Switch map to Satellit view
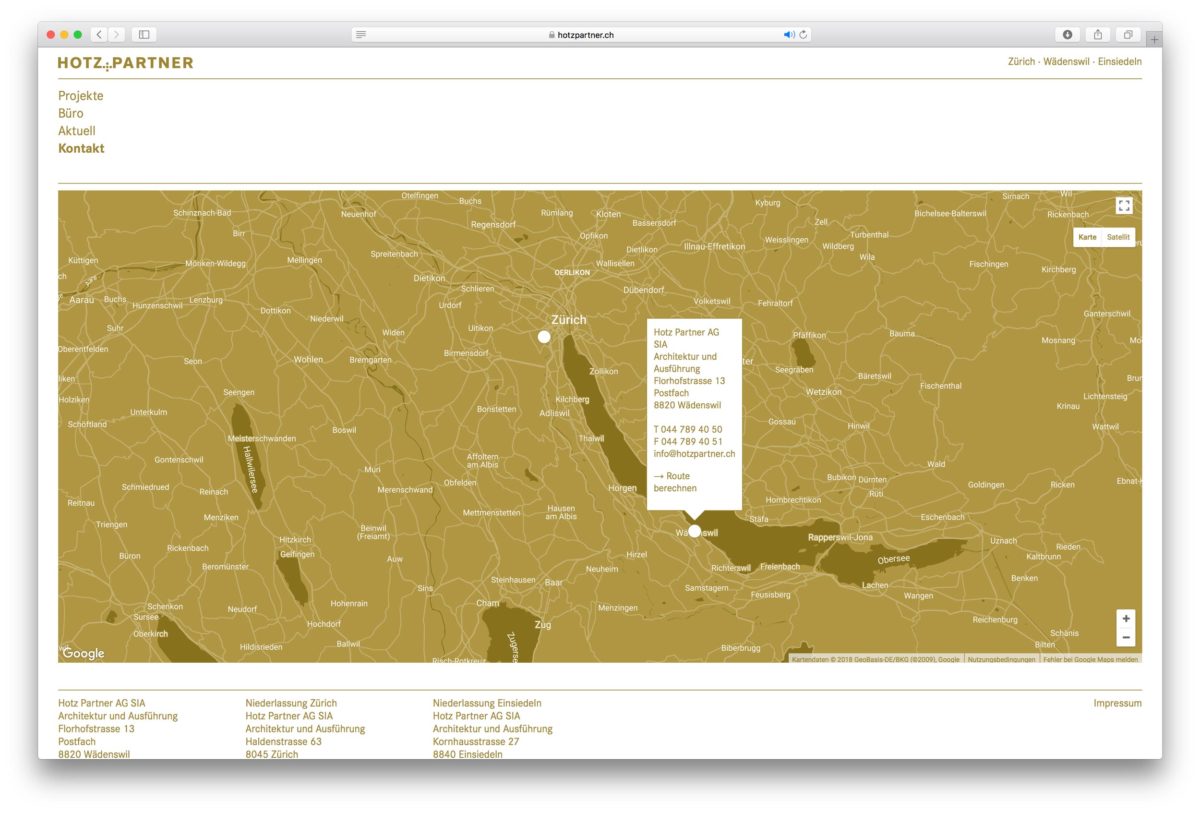Viewport: 1200px width, 813px height. point(1118,238)
